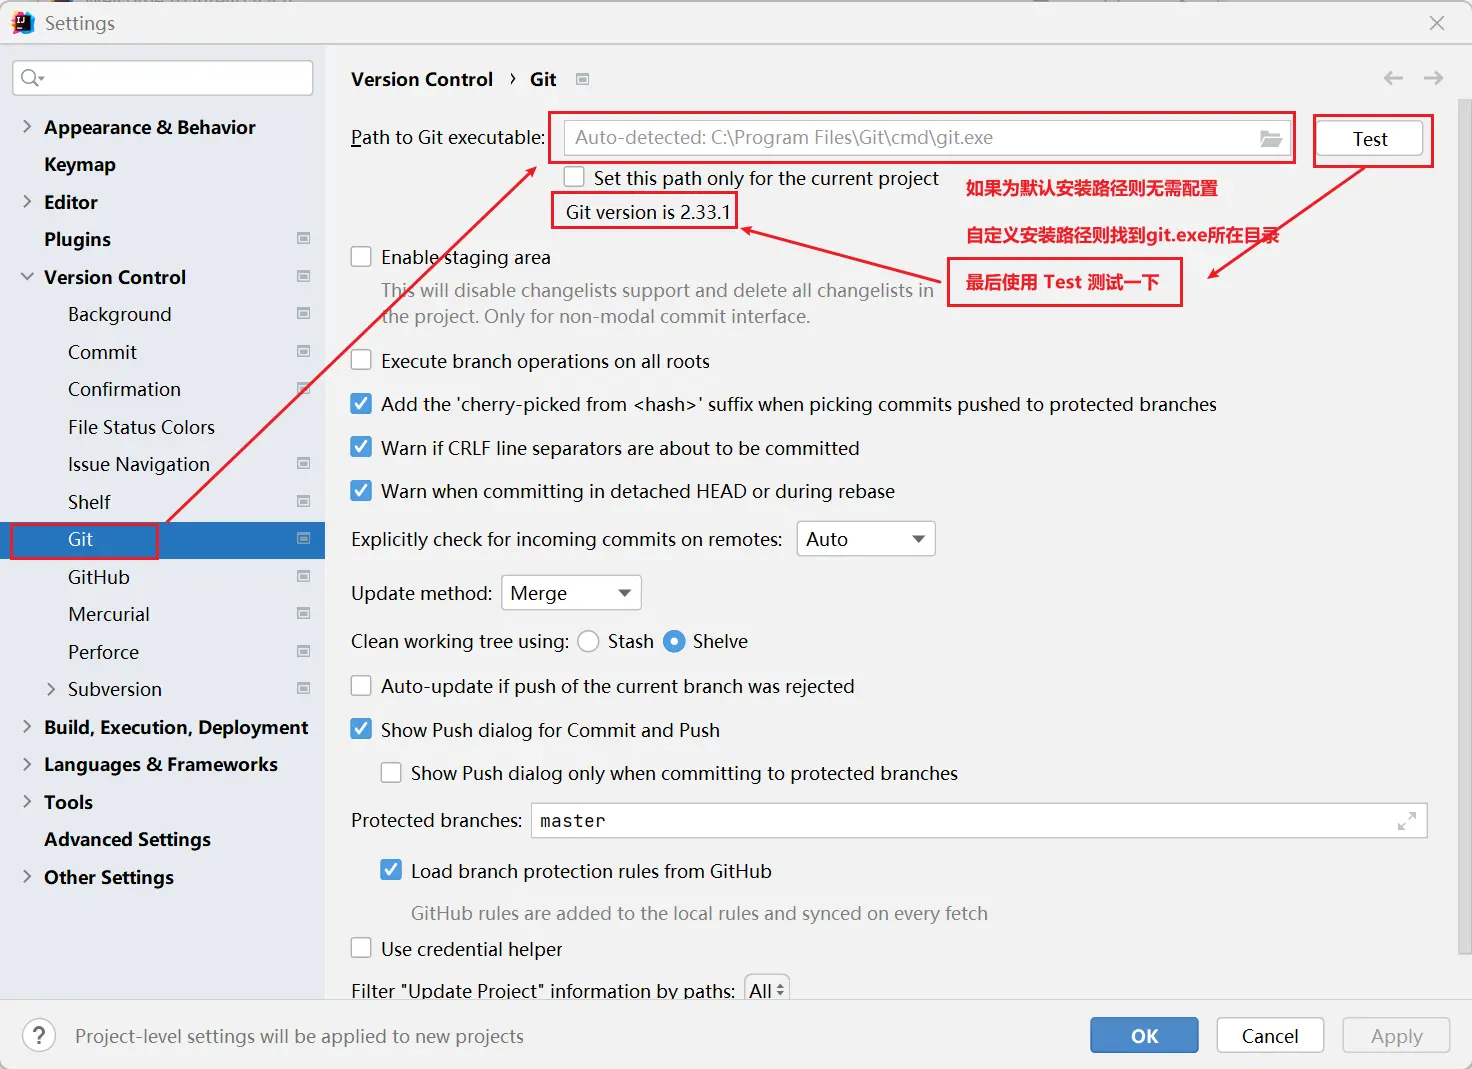
Task: Click project-level icon on the GitHub row
Action: point(304,576)
